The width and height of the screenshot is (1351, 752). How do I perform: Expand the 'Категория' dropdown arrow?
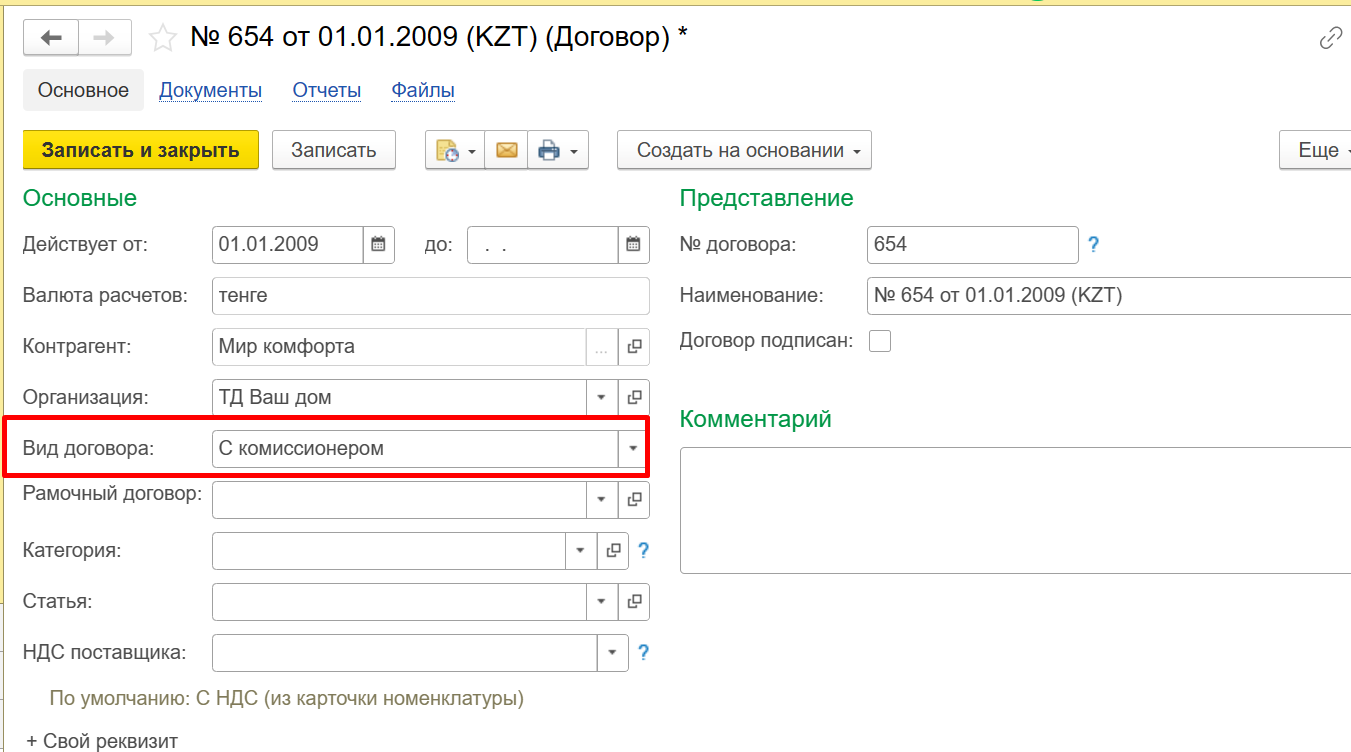[581, 550]
